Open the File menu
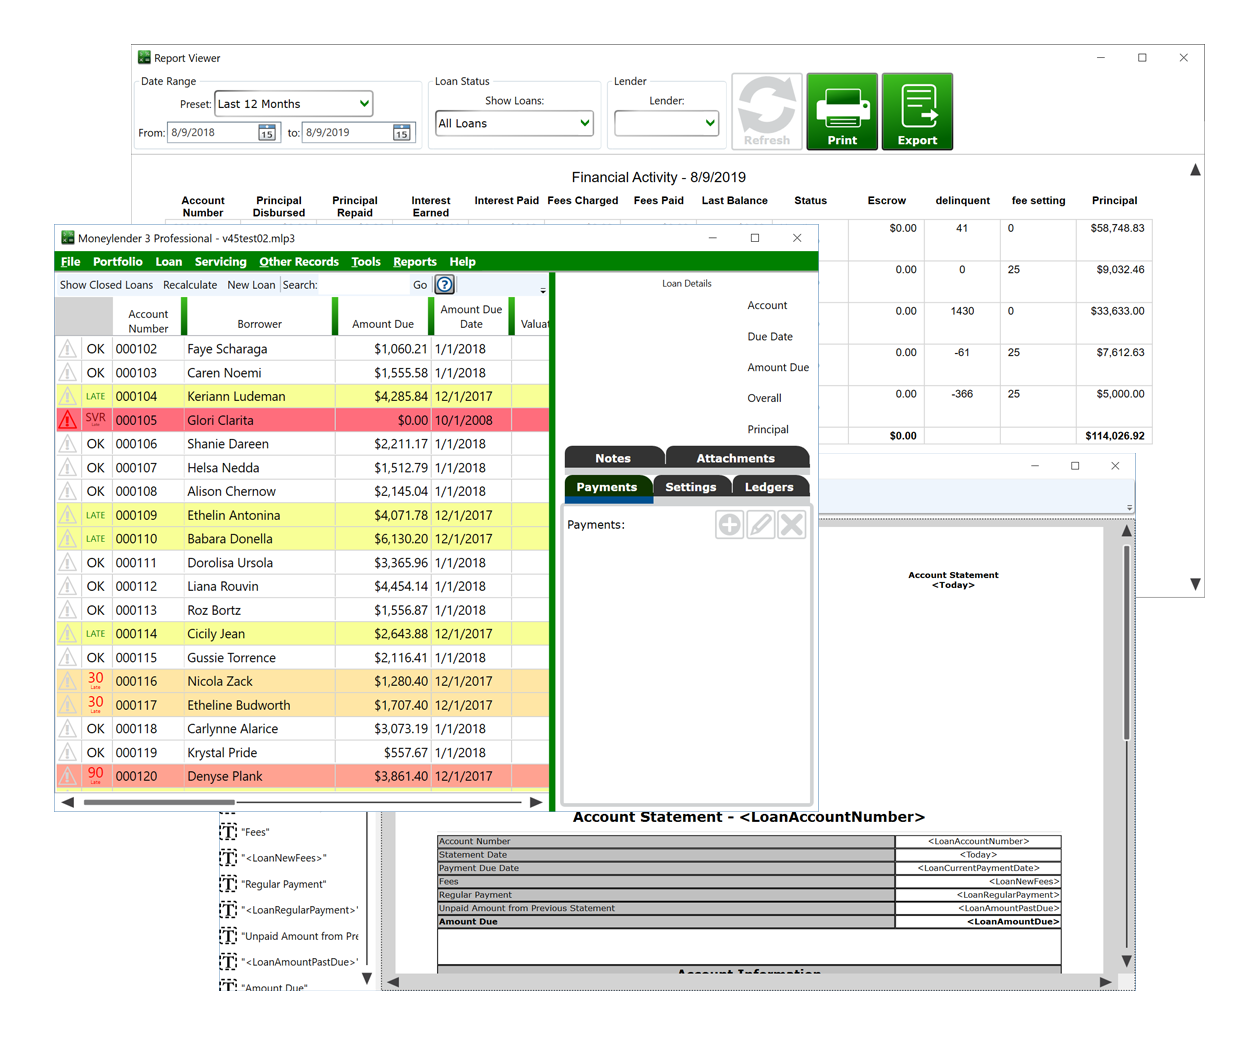The width and height of the screenshot is (1256, 1045). (x=70, y=262)
